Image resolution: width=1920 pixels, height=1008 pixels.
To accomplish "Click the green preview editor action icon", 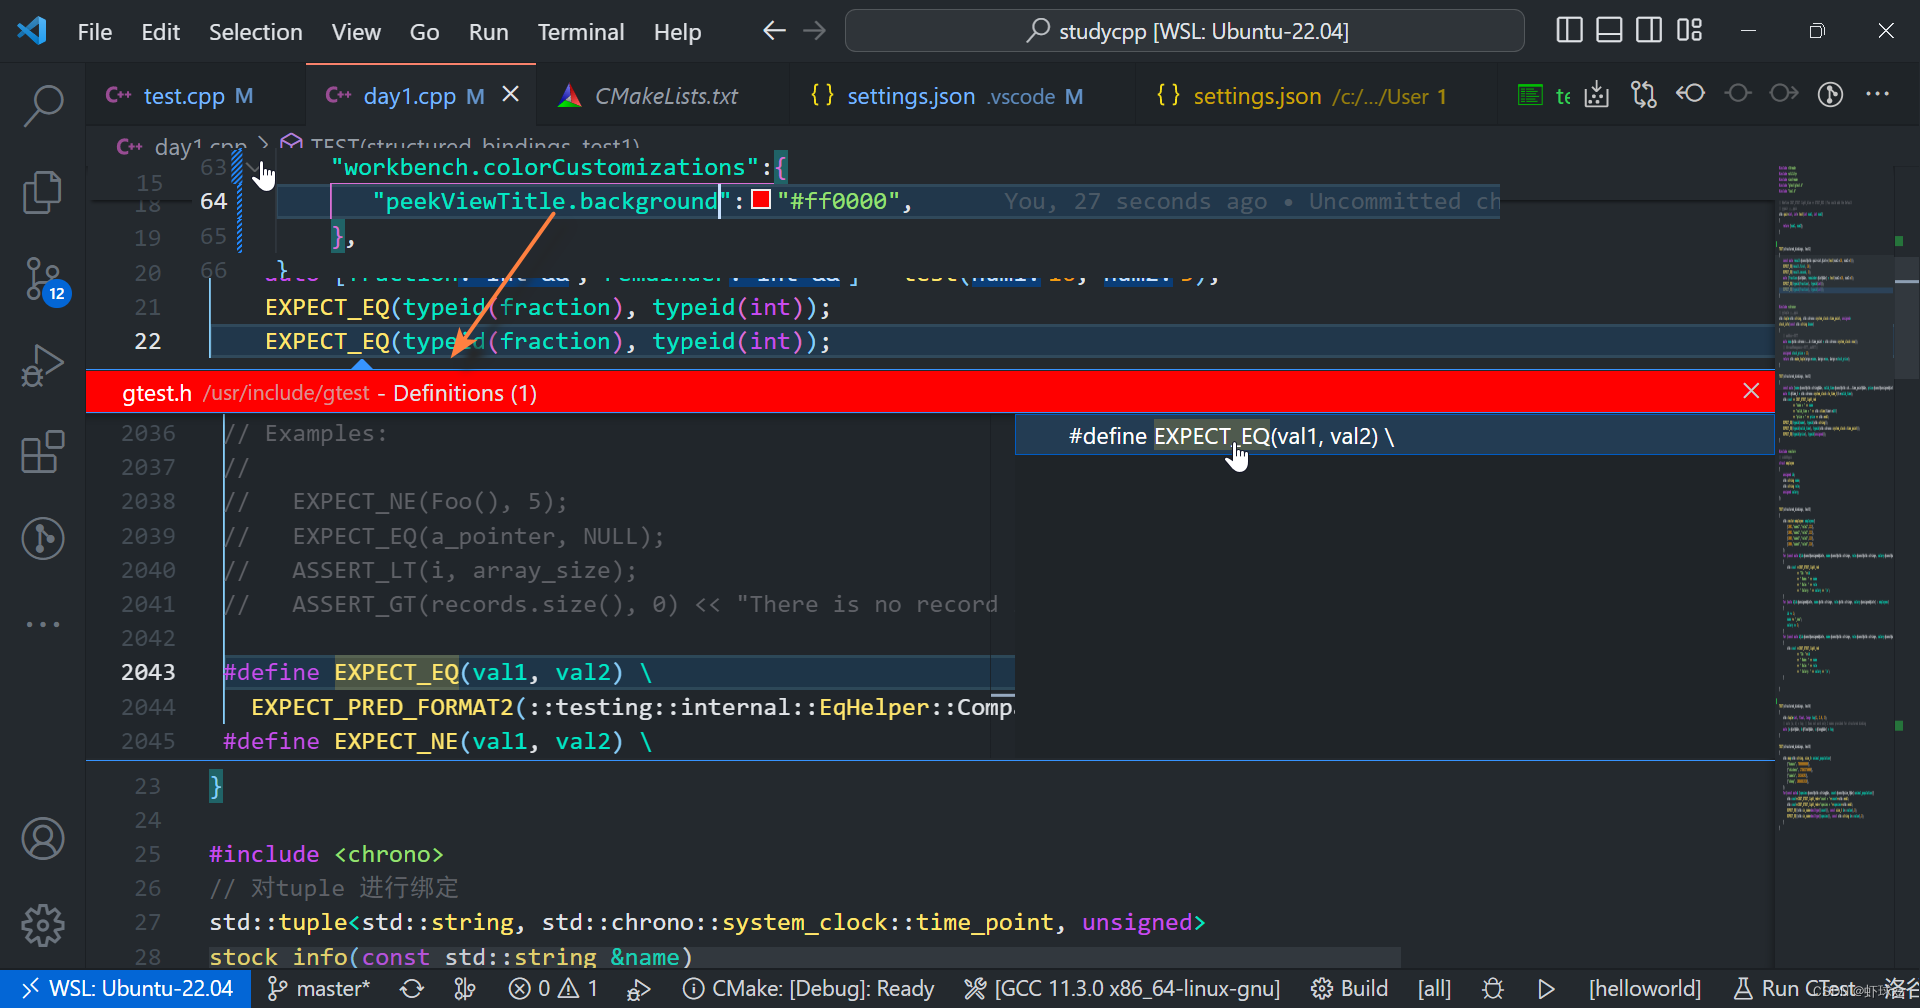I will pos(1530,95).
